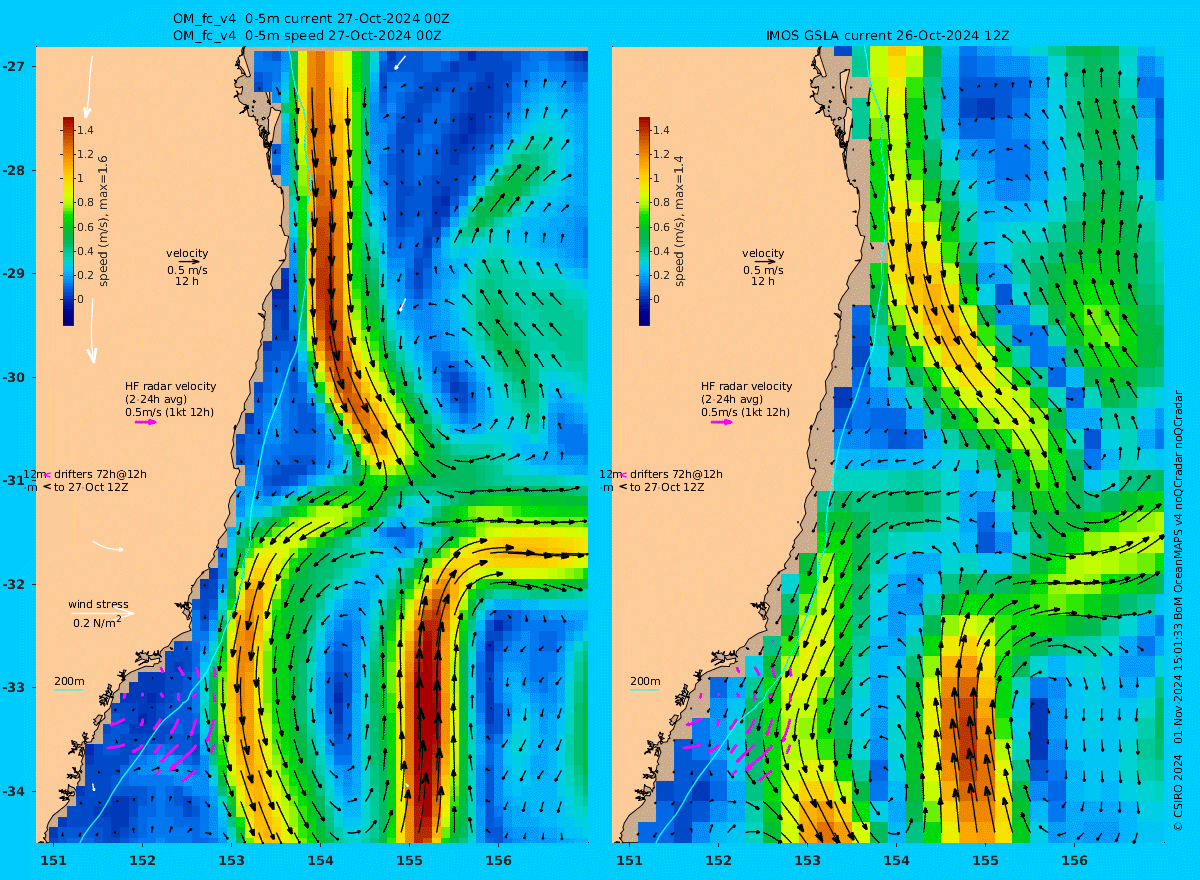Viewport: 1200px width, 880px height.
Task: Click the left map 'drifters 72h@12h' label
Action: click(x=98, y=474)
